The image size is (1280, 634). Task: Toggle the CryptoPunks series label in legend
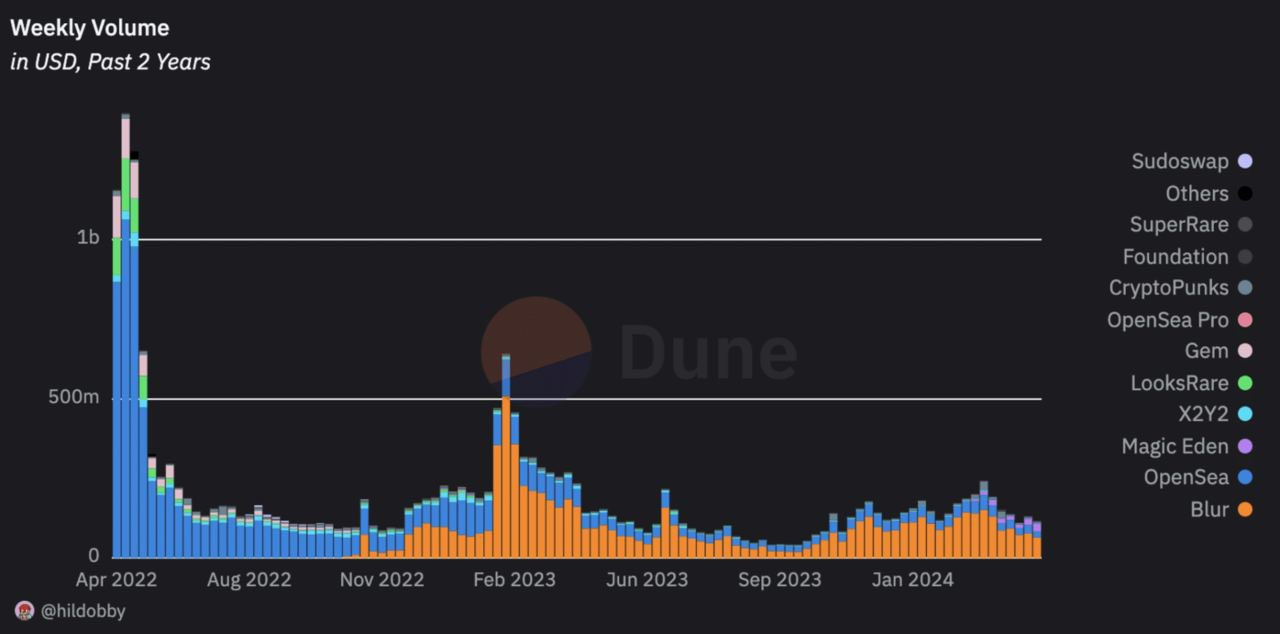pos(1168,288)
